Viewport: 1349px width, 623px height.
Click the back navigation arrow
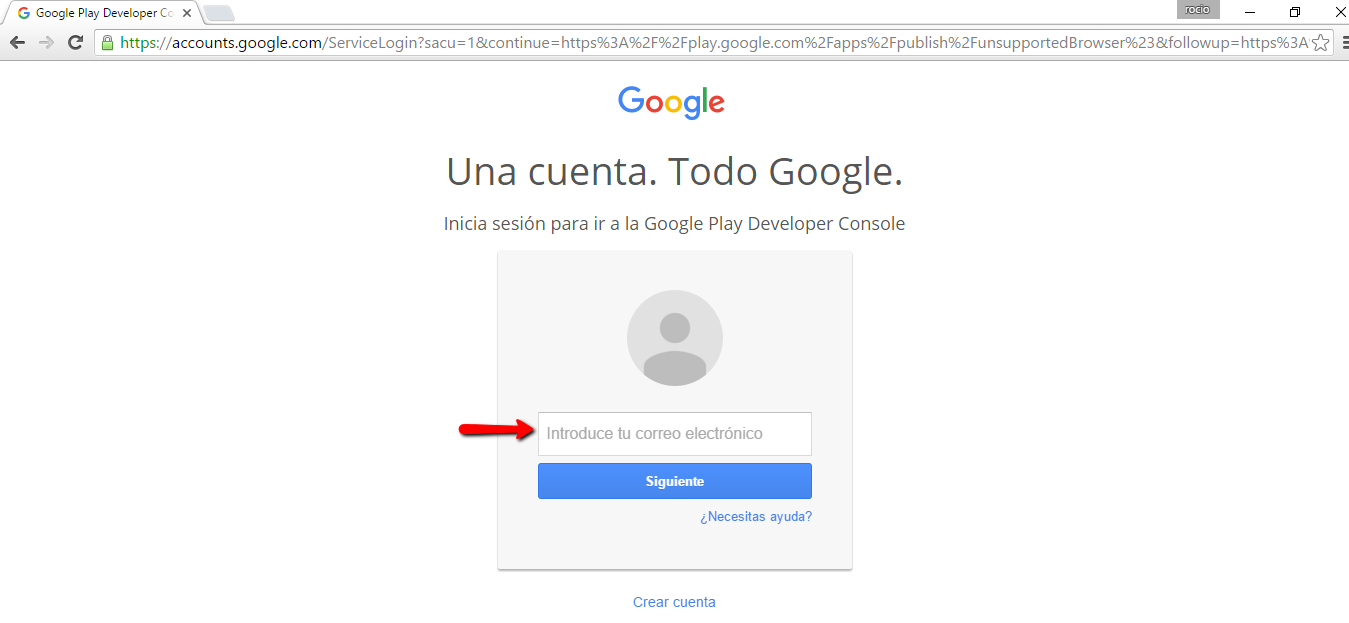[16, 42]
